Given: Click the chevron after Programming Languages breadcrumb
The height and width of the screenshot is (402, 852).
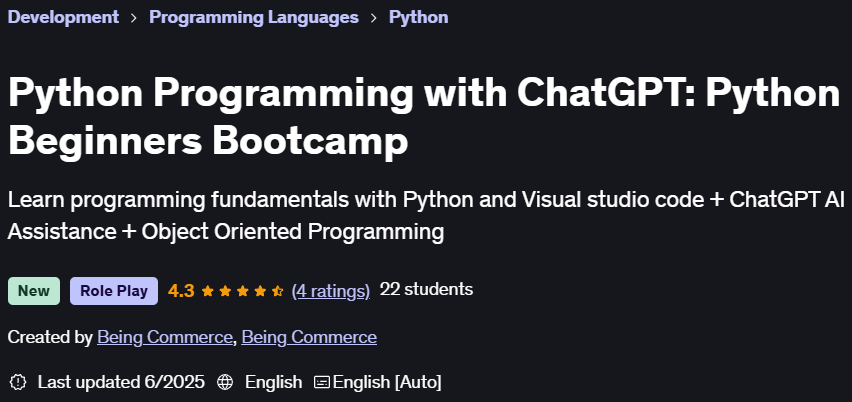Looking at the screenshot, I should pos(374,18).
